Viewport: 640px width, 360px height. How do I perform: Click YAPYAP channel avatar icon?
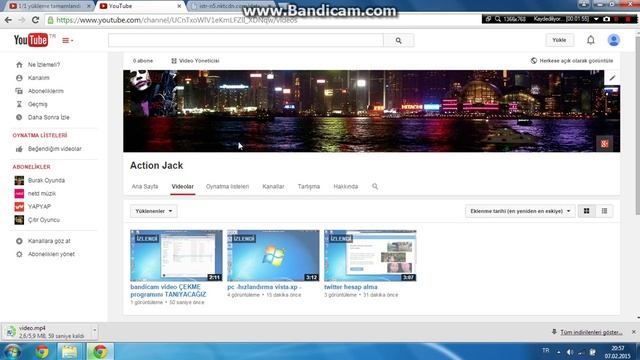pyautogui.click(x=19, y=207)
